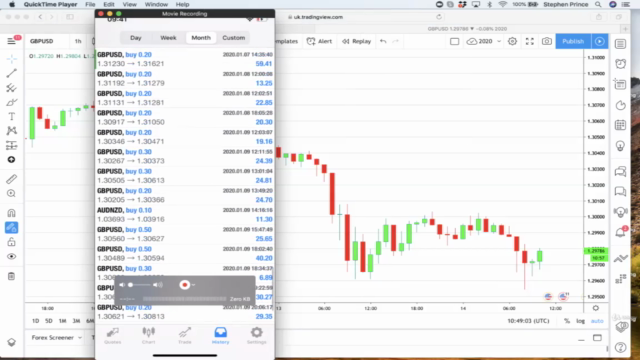Select the text annotation tool
Screen dimensions: 640x360
coord(11,117)
